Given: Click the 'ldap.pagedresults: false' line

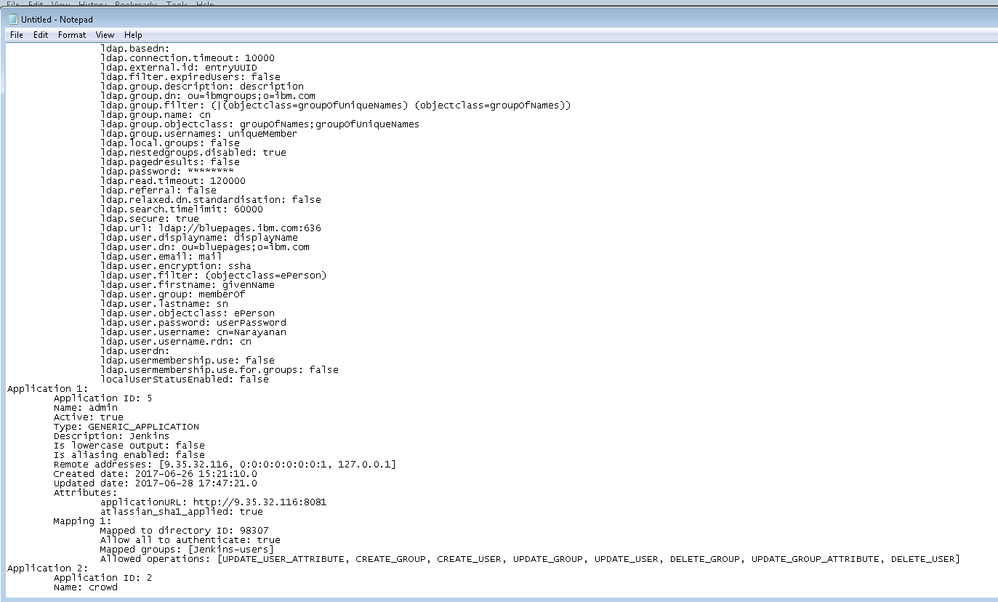Looking at the screenshot, I should (170, 162).
